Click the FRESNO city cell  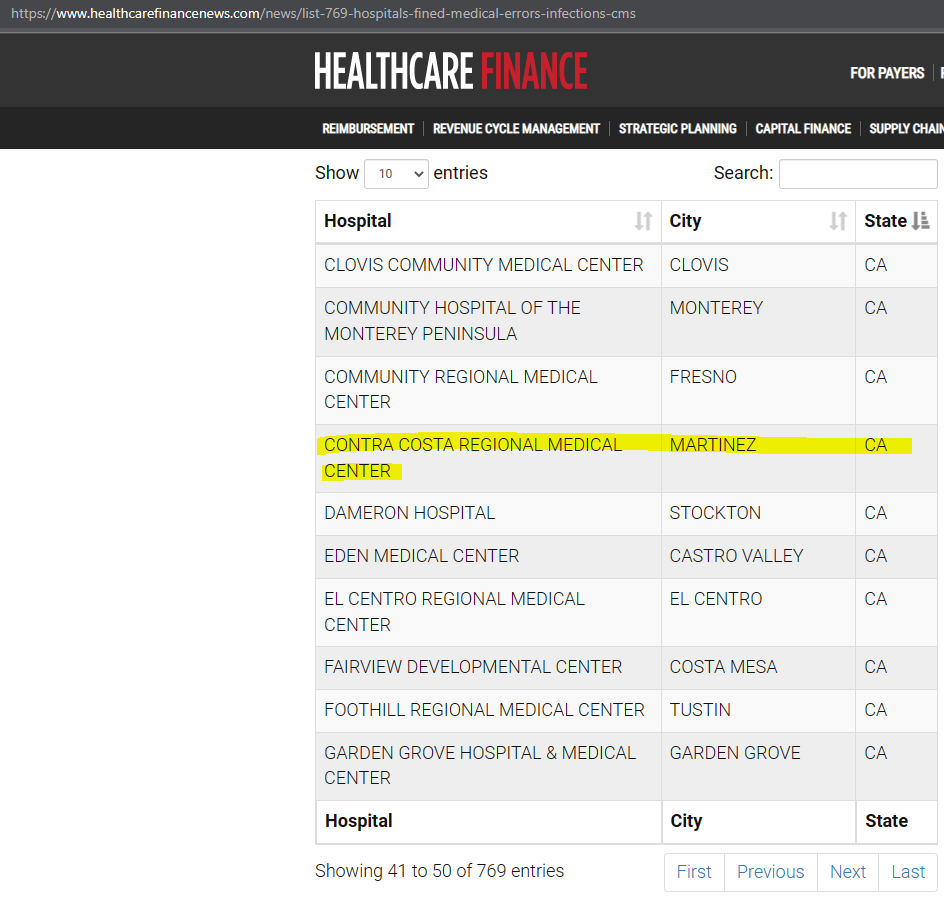758,390
